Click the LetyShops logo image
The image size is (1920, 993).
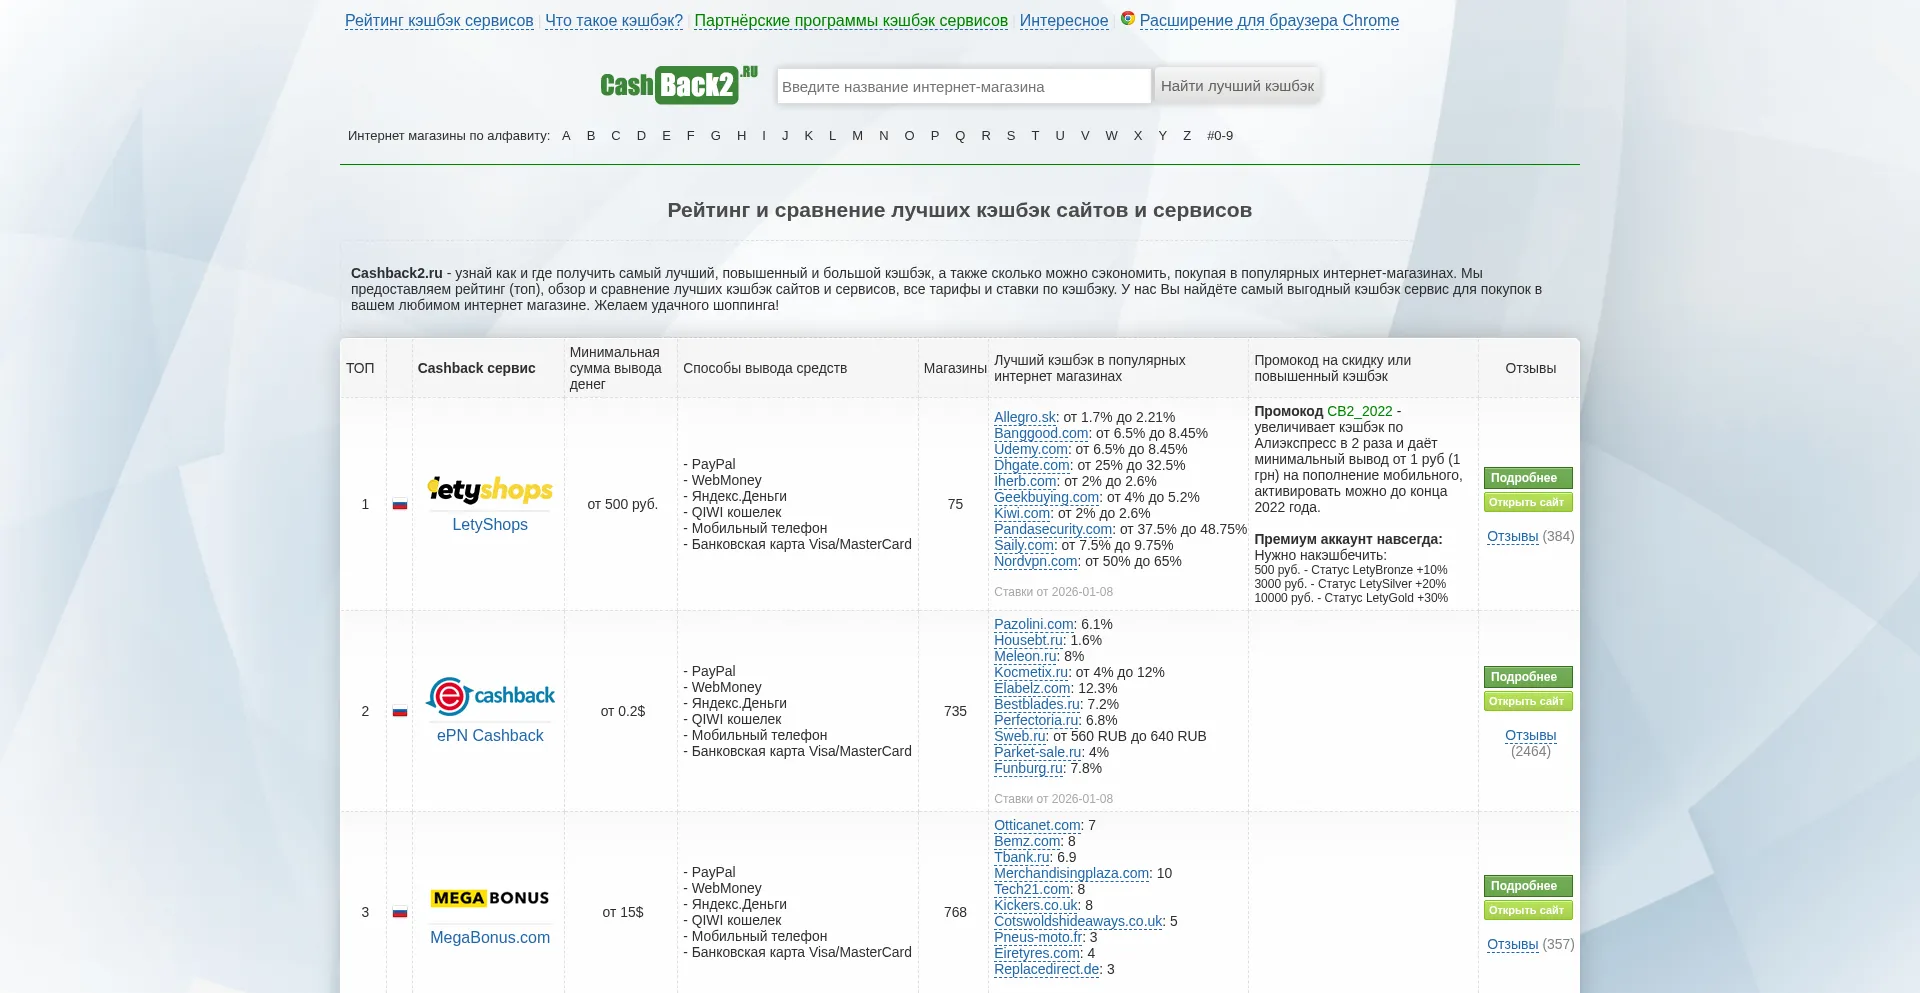[490, 489]
